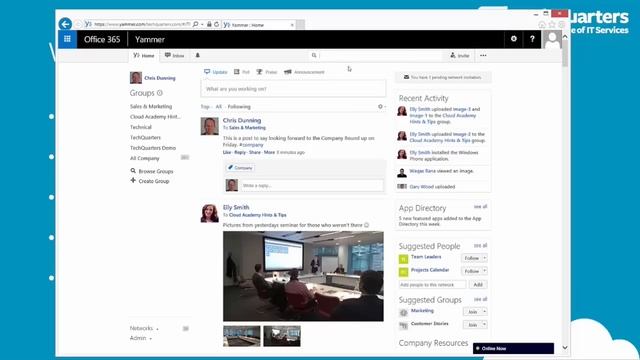Open the address bar dropdown arrow
Screen dimensions: 640x360
(202, 24)
